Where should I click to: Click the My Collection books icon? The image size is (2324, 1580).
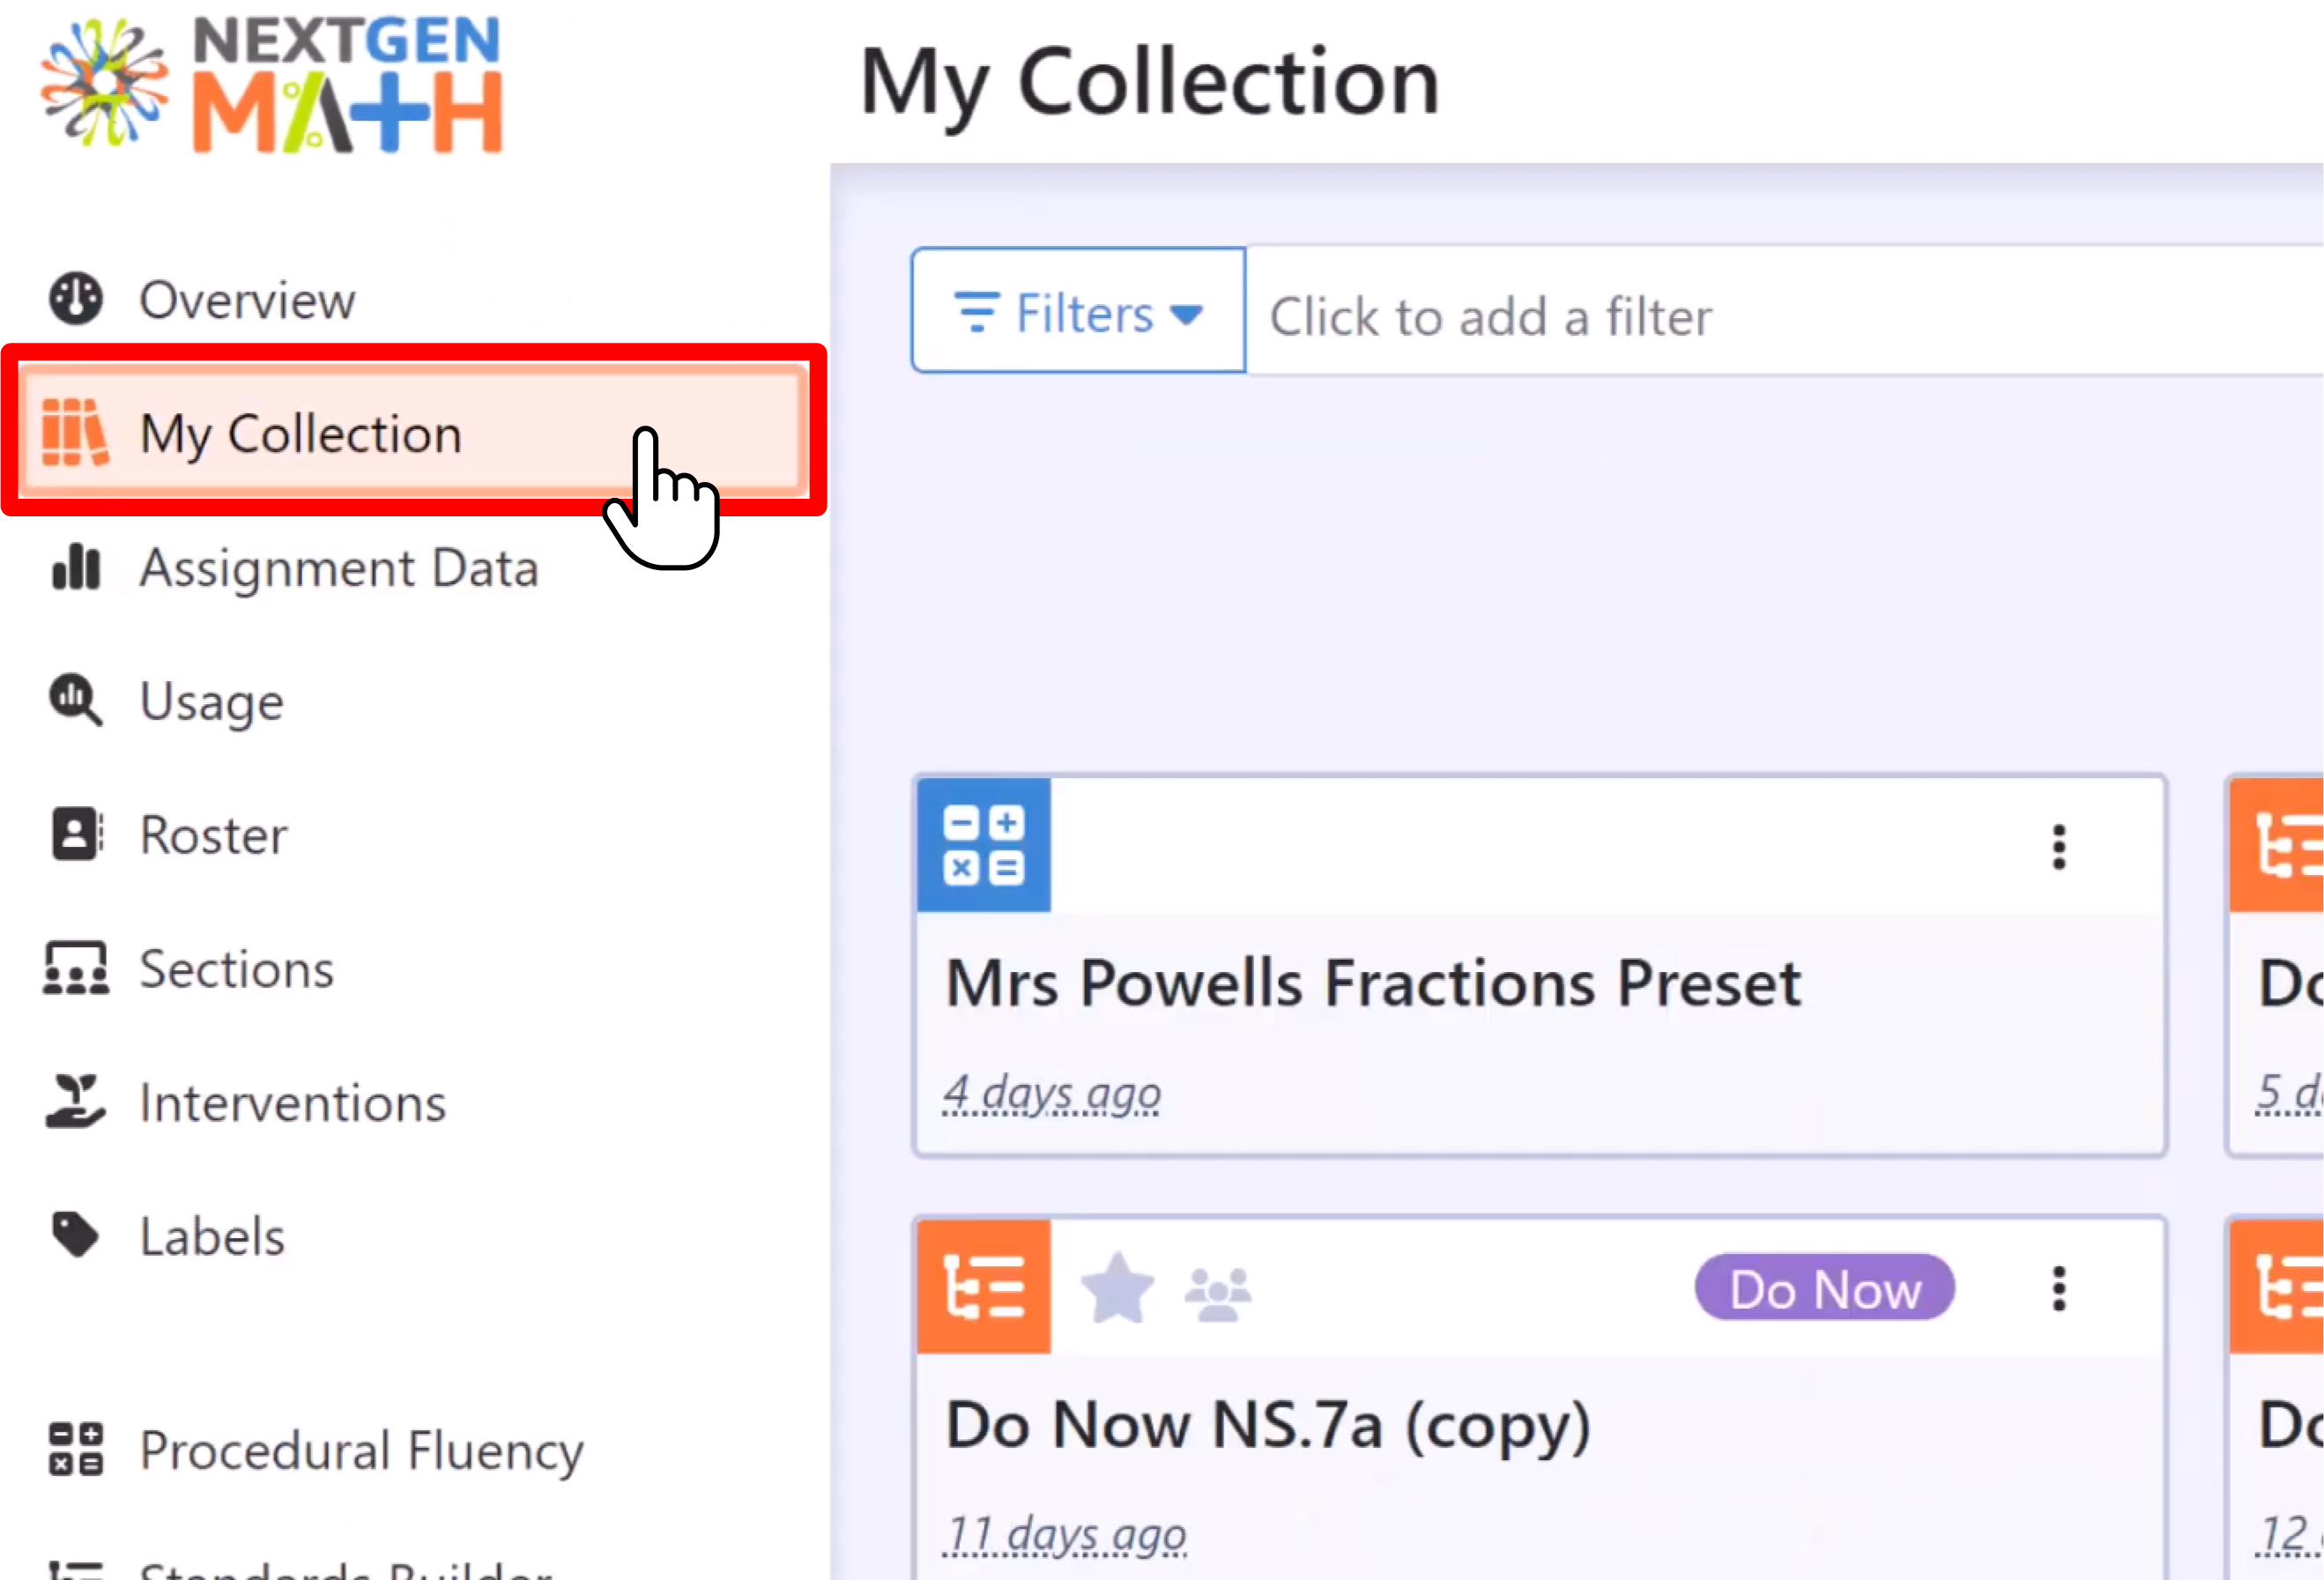tap(75, 433)
